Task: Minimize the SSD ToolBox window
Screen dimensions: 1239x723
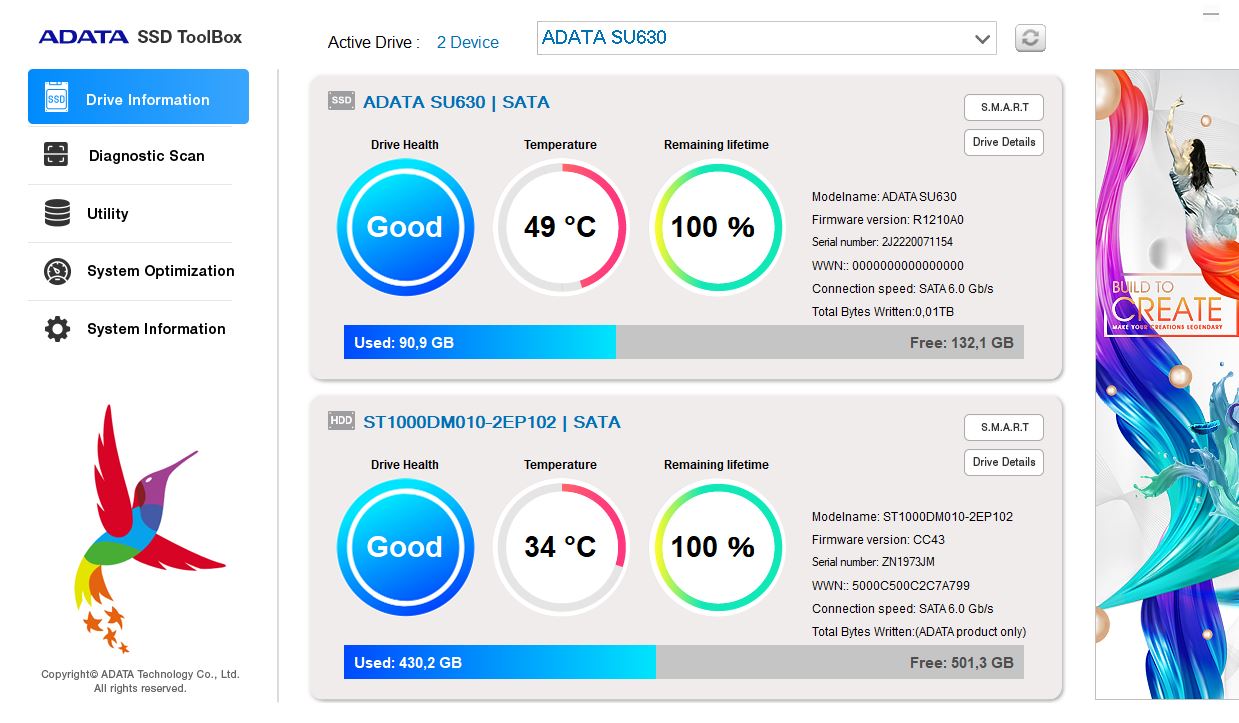Action: [1212, 14]
